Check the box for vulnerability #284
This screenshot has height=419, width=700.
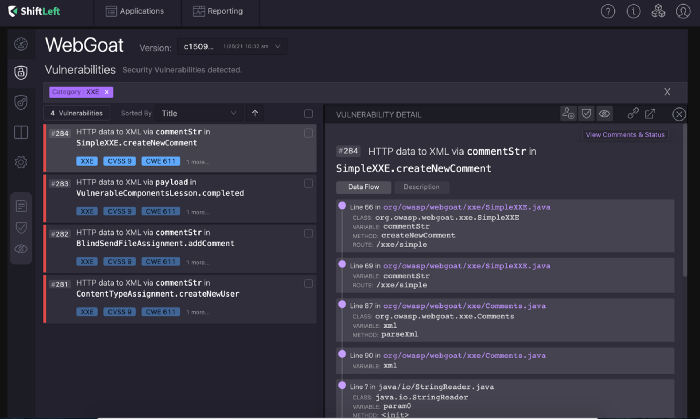click(308, 132)
